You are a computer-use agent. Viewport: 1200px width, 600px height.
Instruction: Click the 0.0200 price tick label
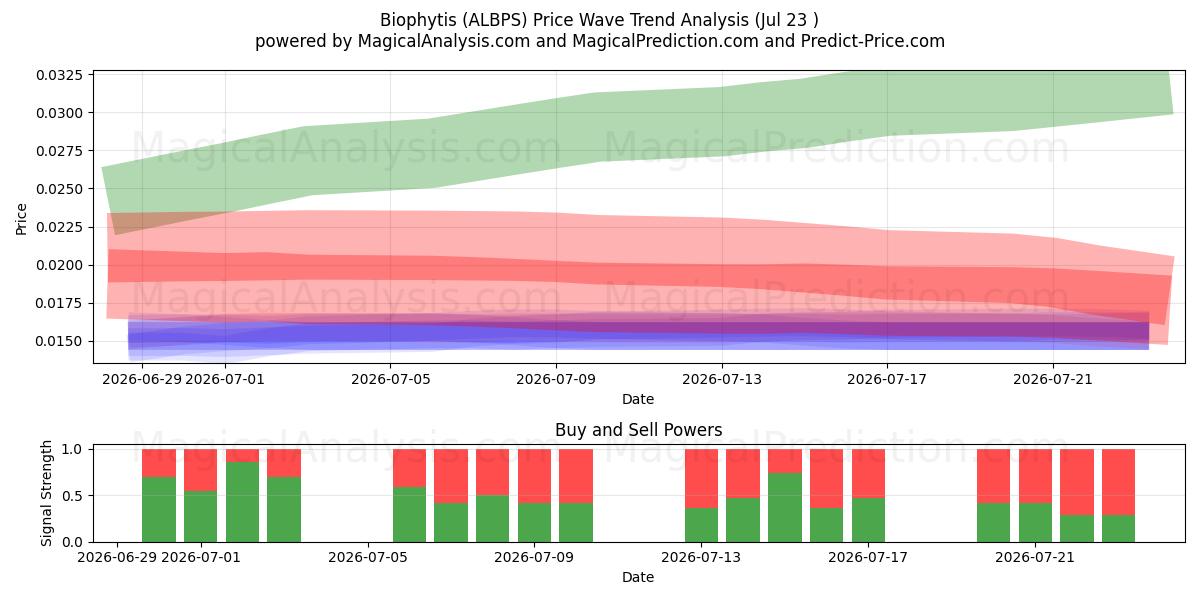[62, 265]
